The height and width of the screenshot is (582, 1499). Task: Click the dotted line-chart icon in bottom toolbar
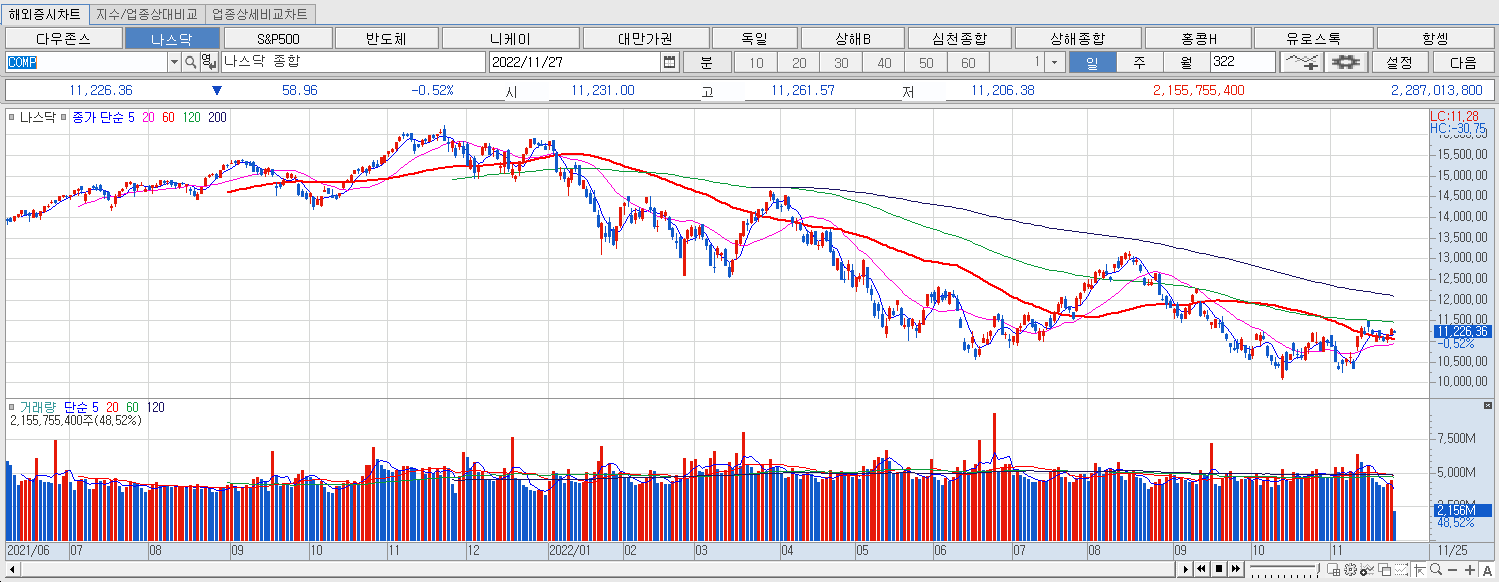1401,570
